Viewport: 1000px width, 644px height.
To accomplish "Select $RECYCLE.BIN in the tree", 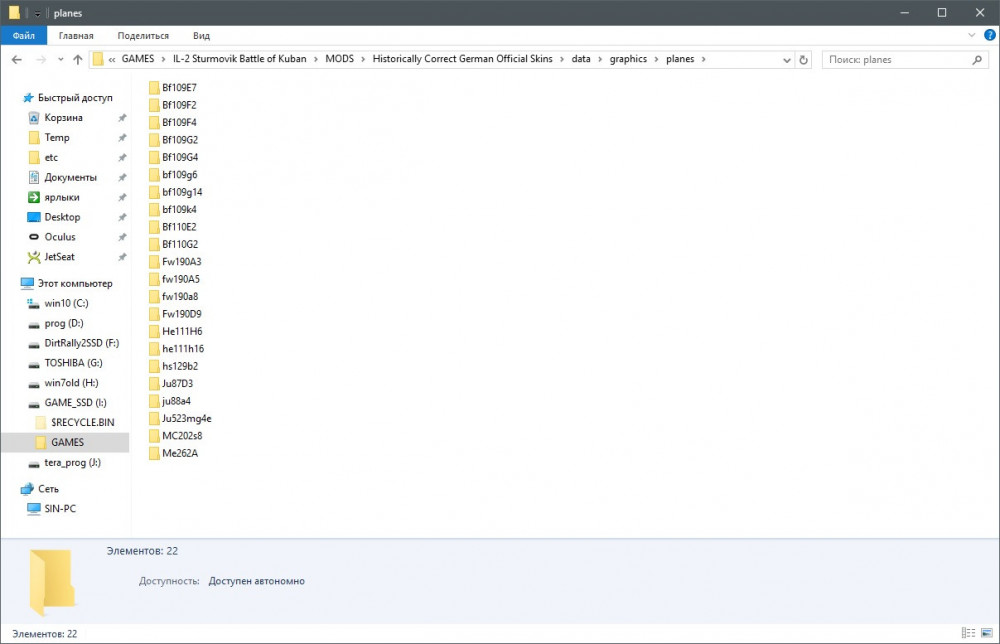I will [83, 422].
